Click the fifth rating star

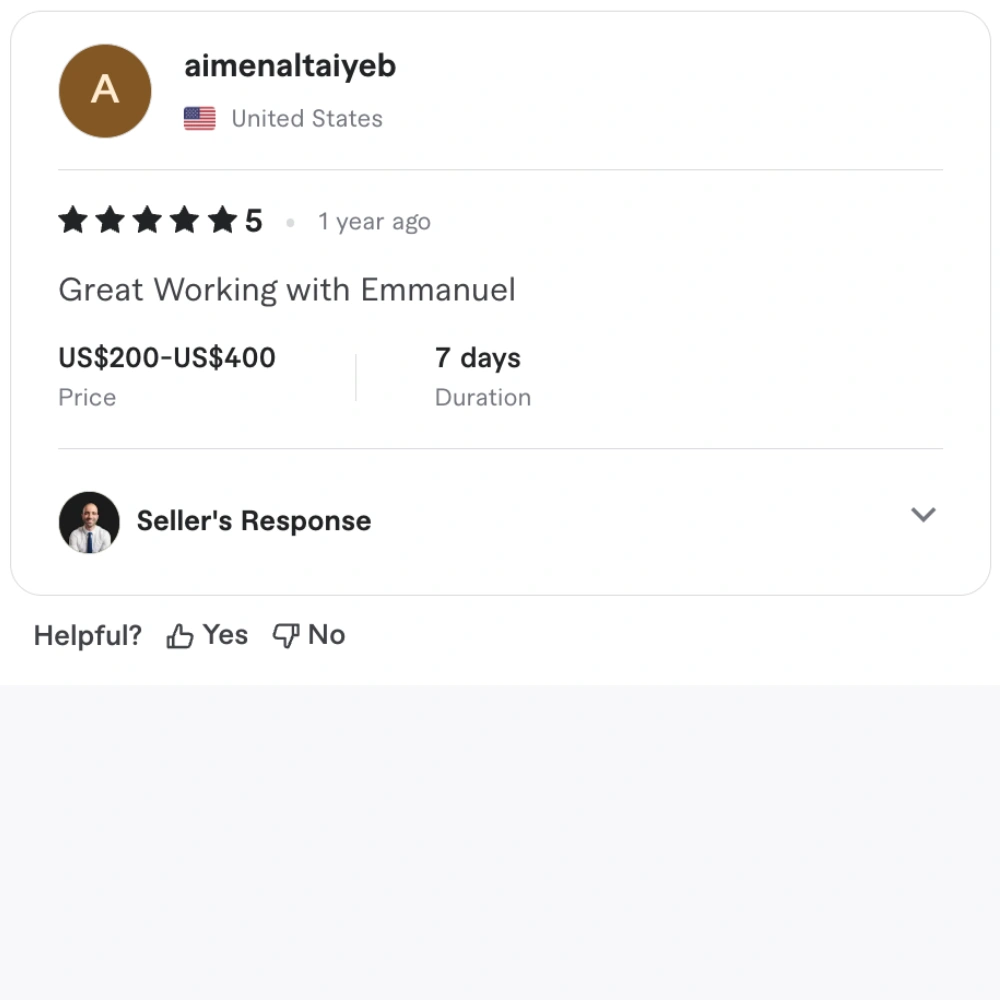(x=222, y=220)
